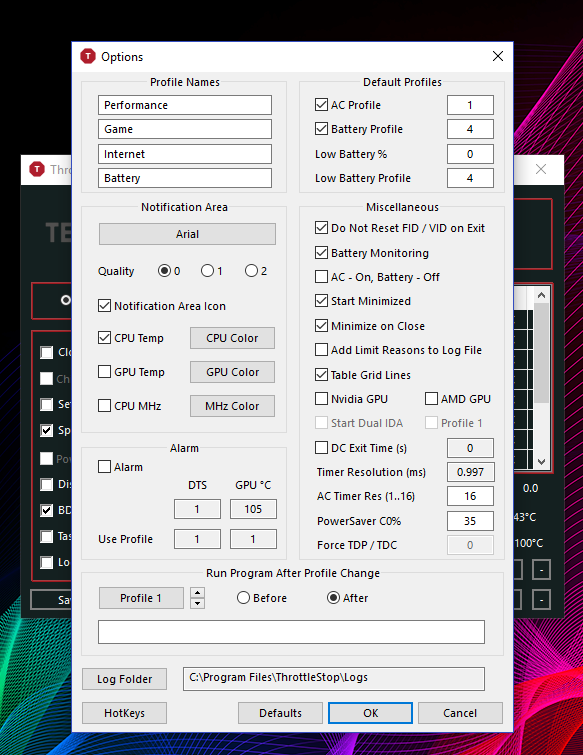Image resolution: width=583 pixels, height=755 pixels.
Task: Click the Cancel button
Action: [460, 713]
